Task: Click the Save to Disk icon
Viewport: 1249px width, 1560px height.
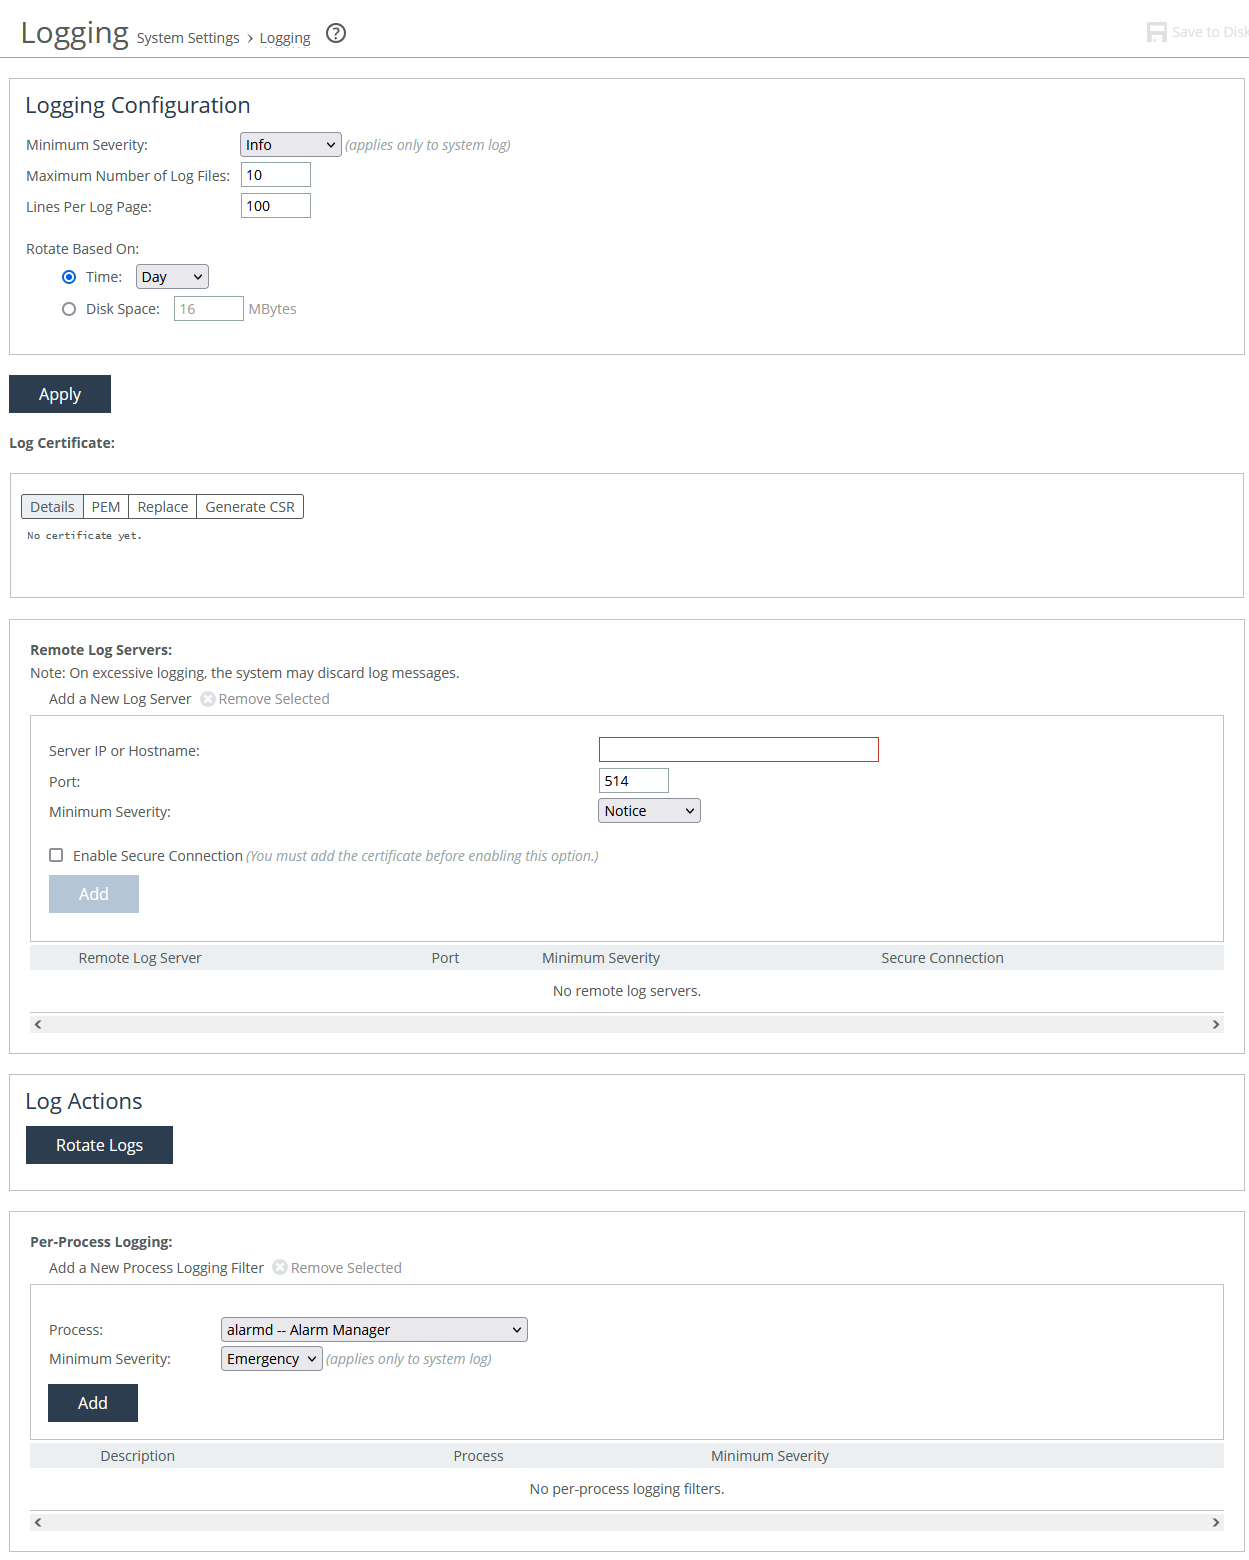Action: tap(1156, 32)
